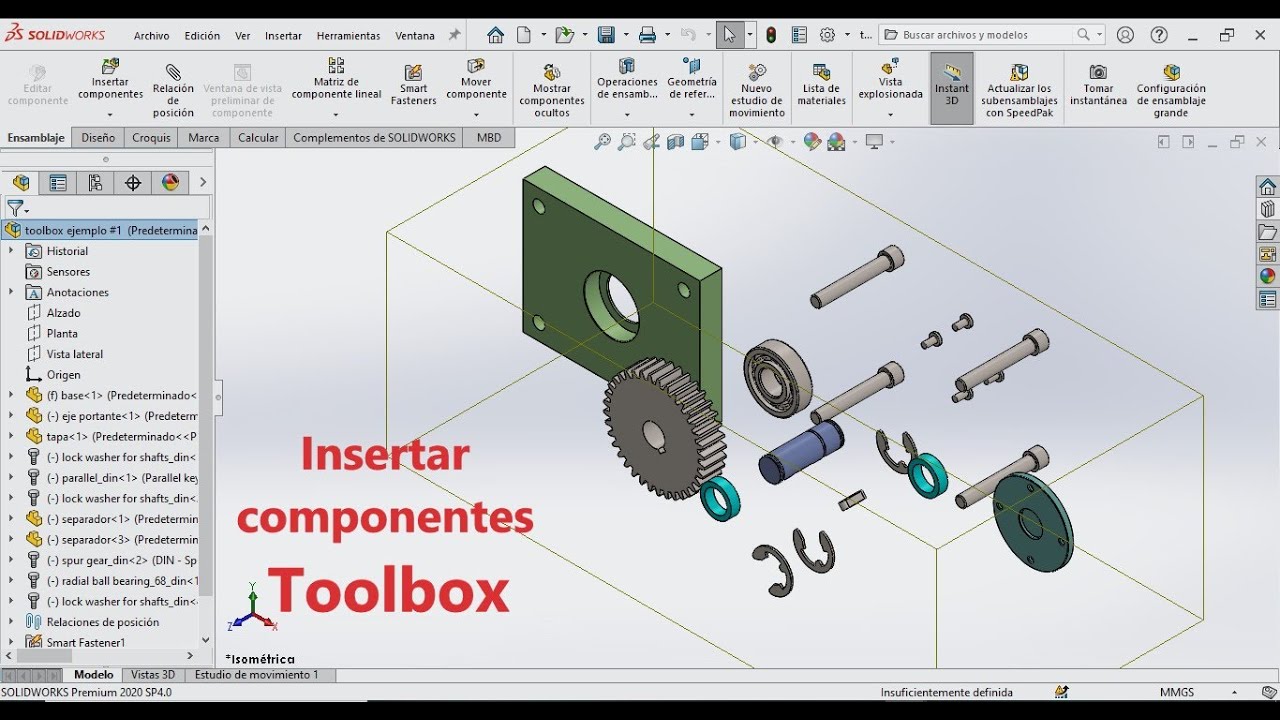The height and width of the screenshot is (720, 1280).
Task: Open the Lista de materiales tool
Action: coord(821,86)
